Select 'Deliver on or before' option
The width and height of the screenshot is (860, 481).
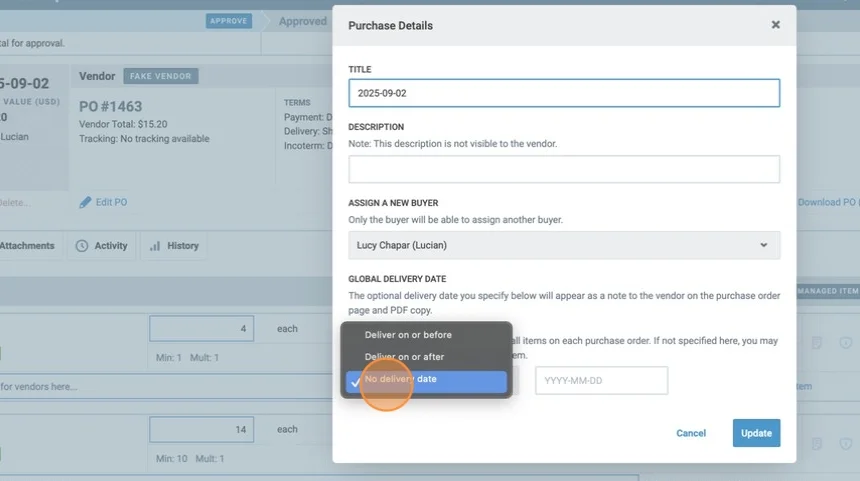(x=408, y=335)
